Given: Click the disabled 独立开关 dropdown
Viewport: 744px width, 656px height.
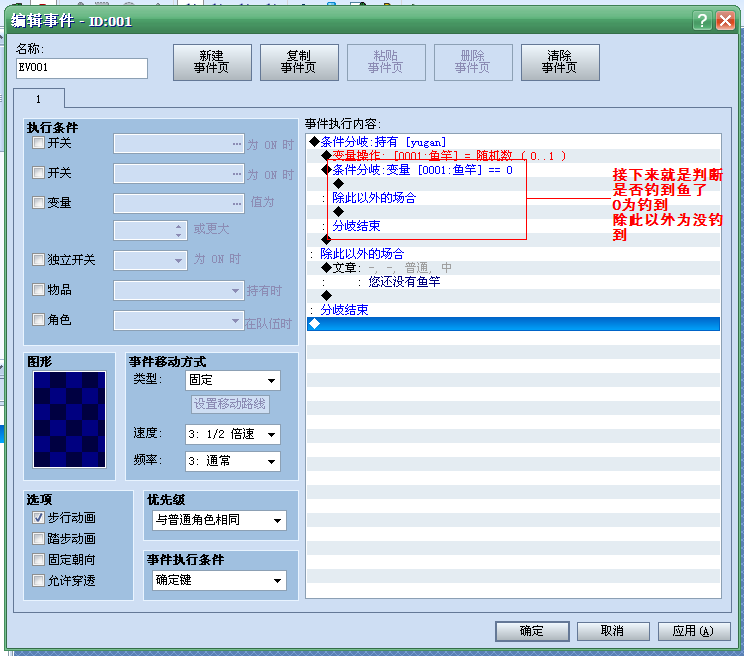Looking at the screenshot, I should click(x=150, y=260).
